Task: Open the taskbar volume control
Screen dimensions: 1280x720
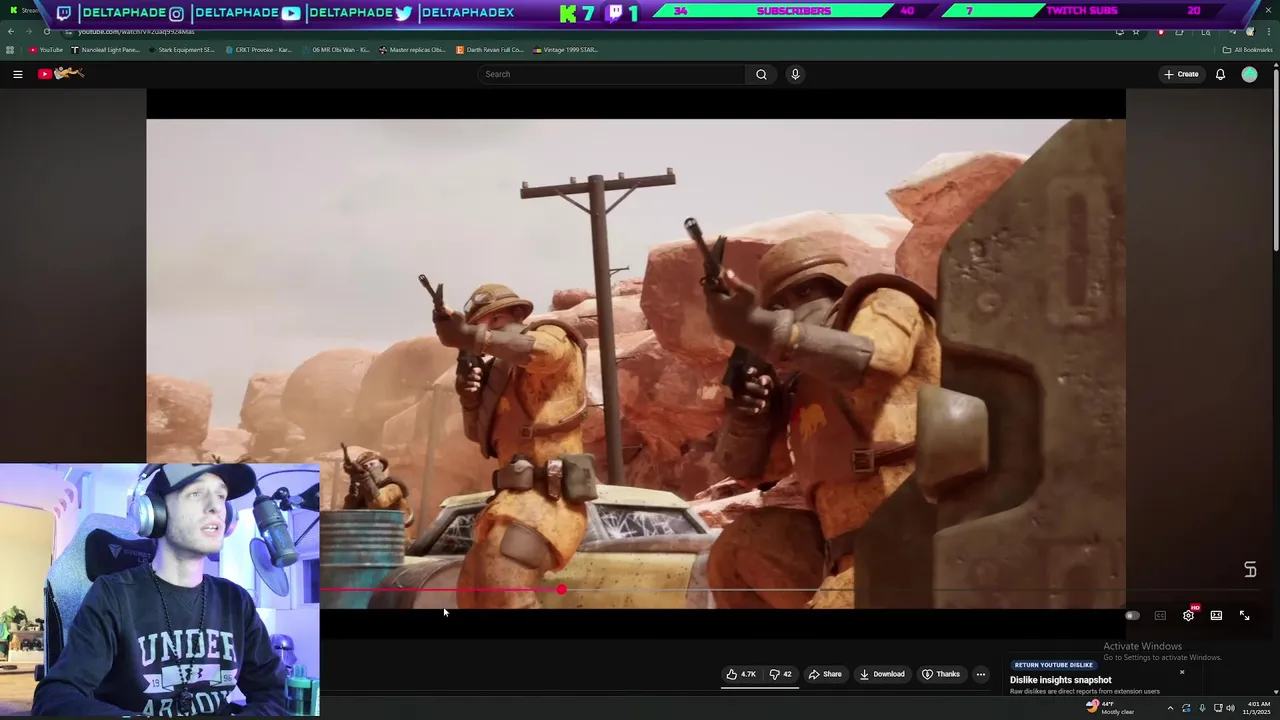Action: [1230, 708]
